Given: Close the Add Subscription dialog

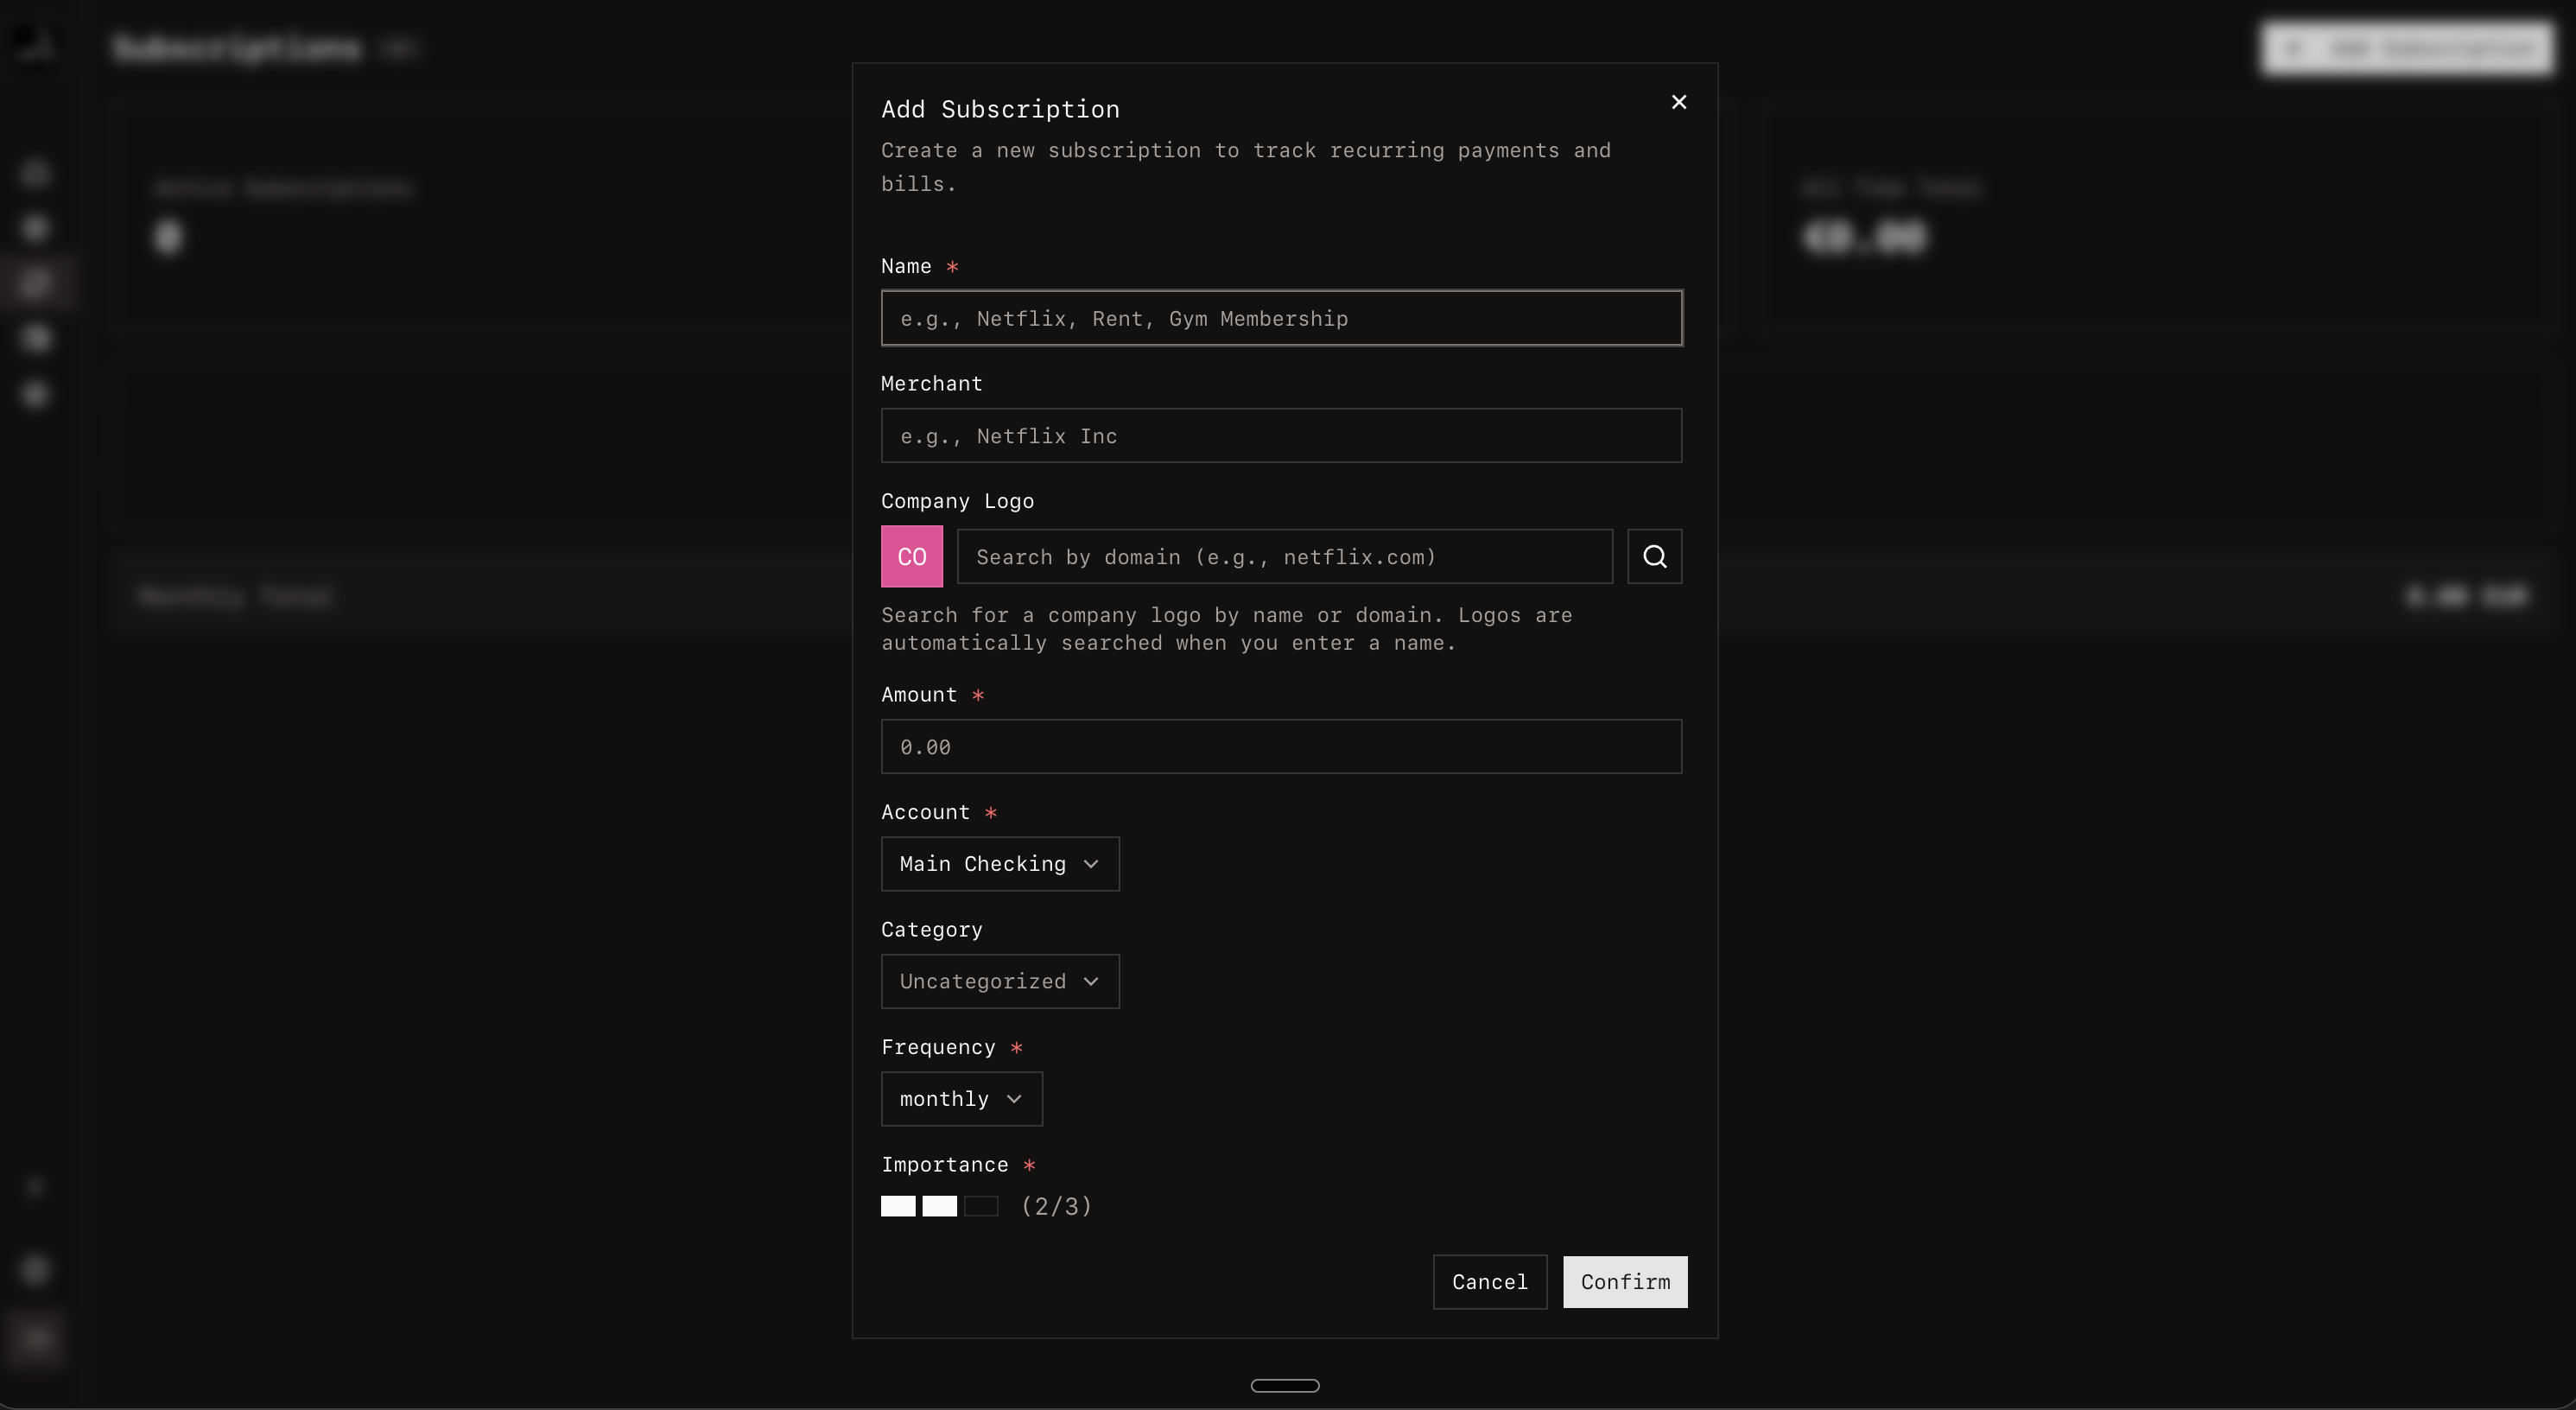Looking at the screenshot, I should point(1679,102).
